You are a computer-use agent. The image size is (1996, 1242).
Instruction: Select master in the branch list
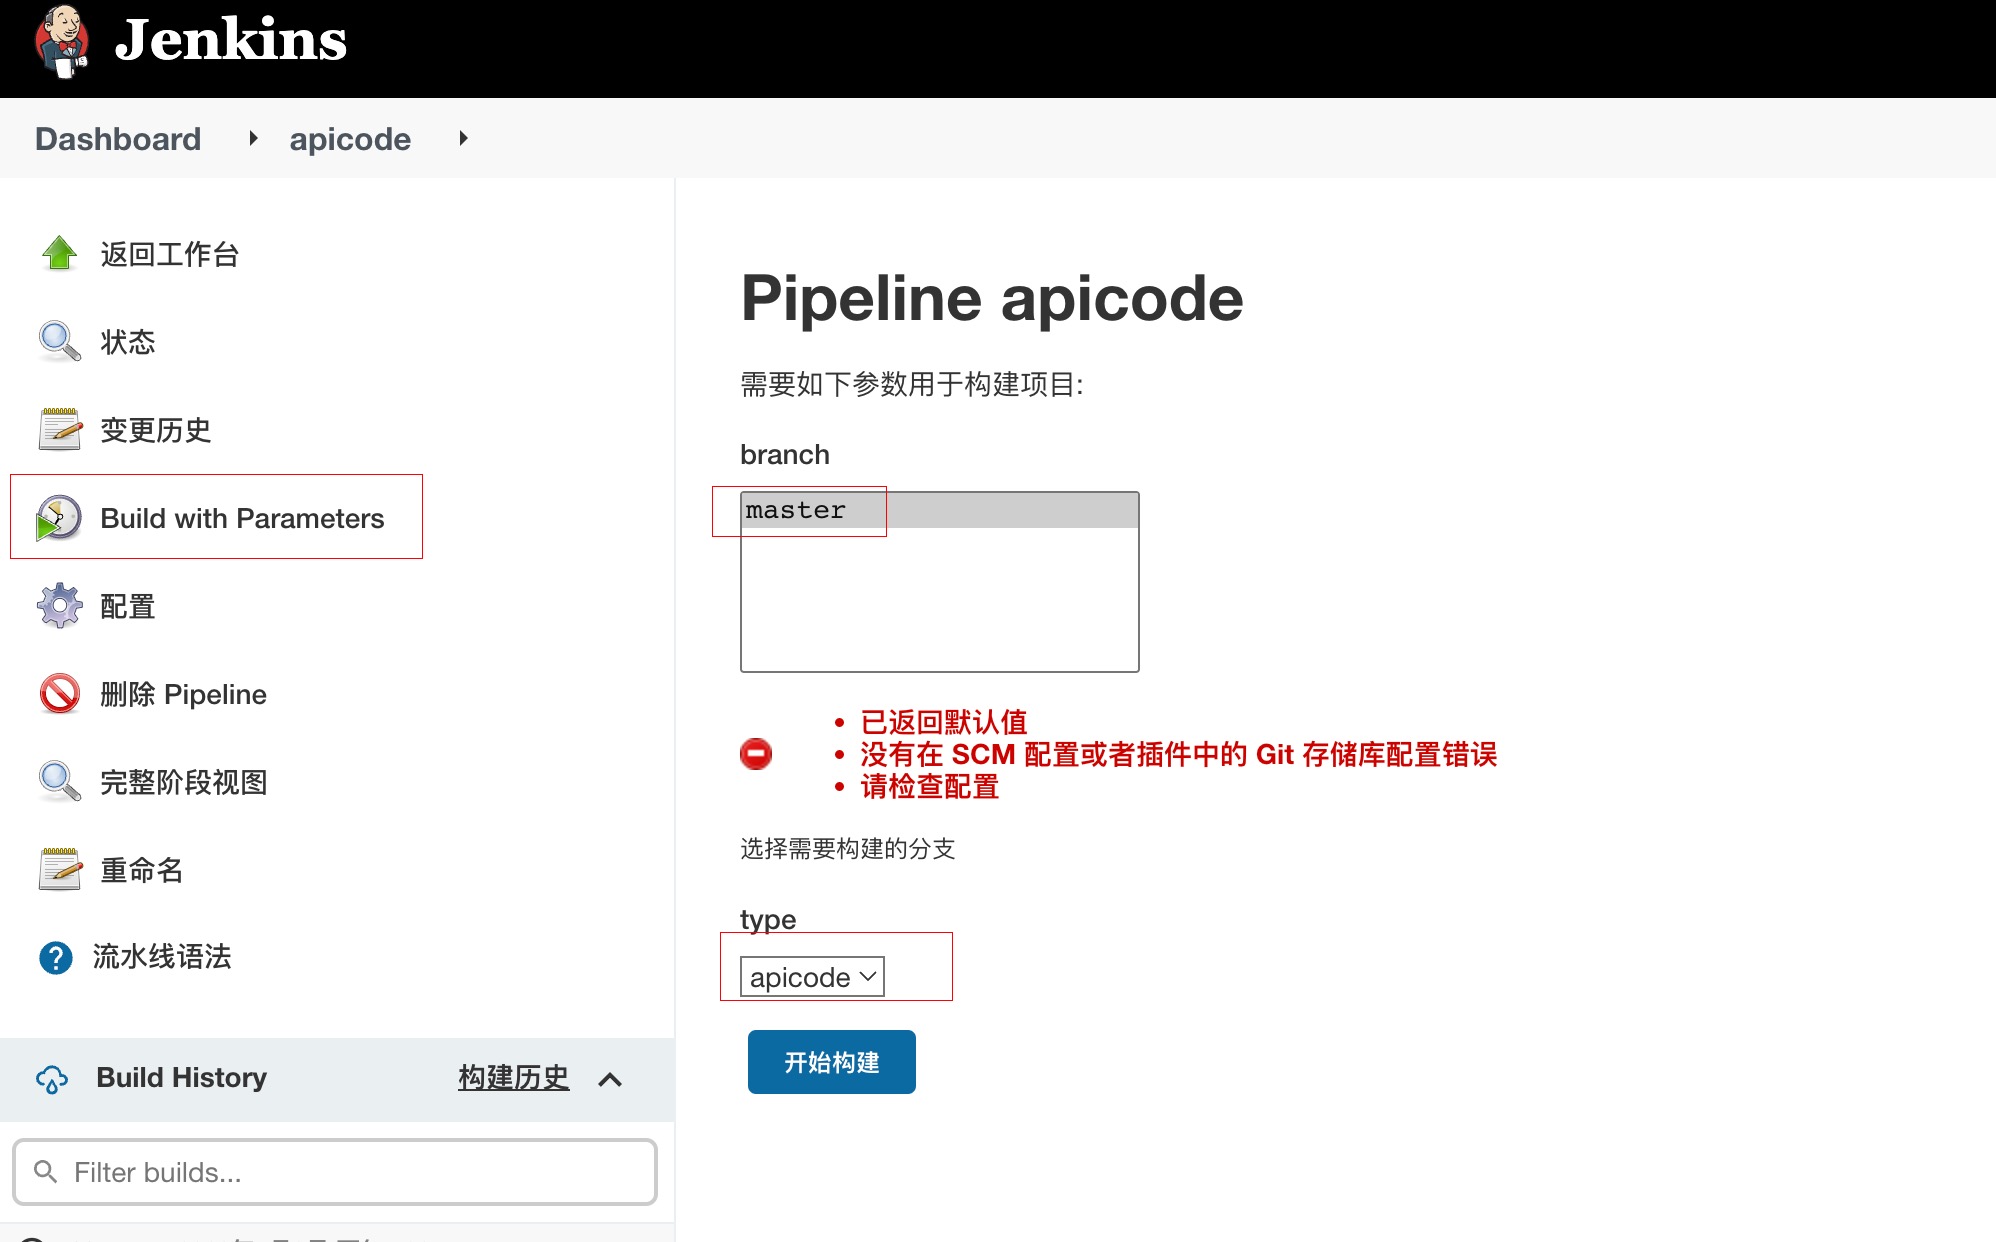(x=795, y=510)
